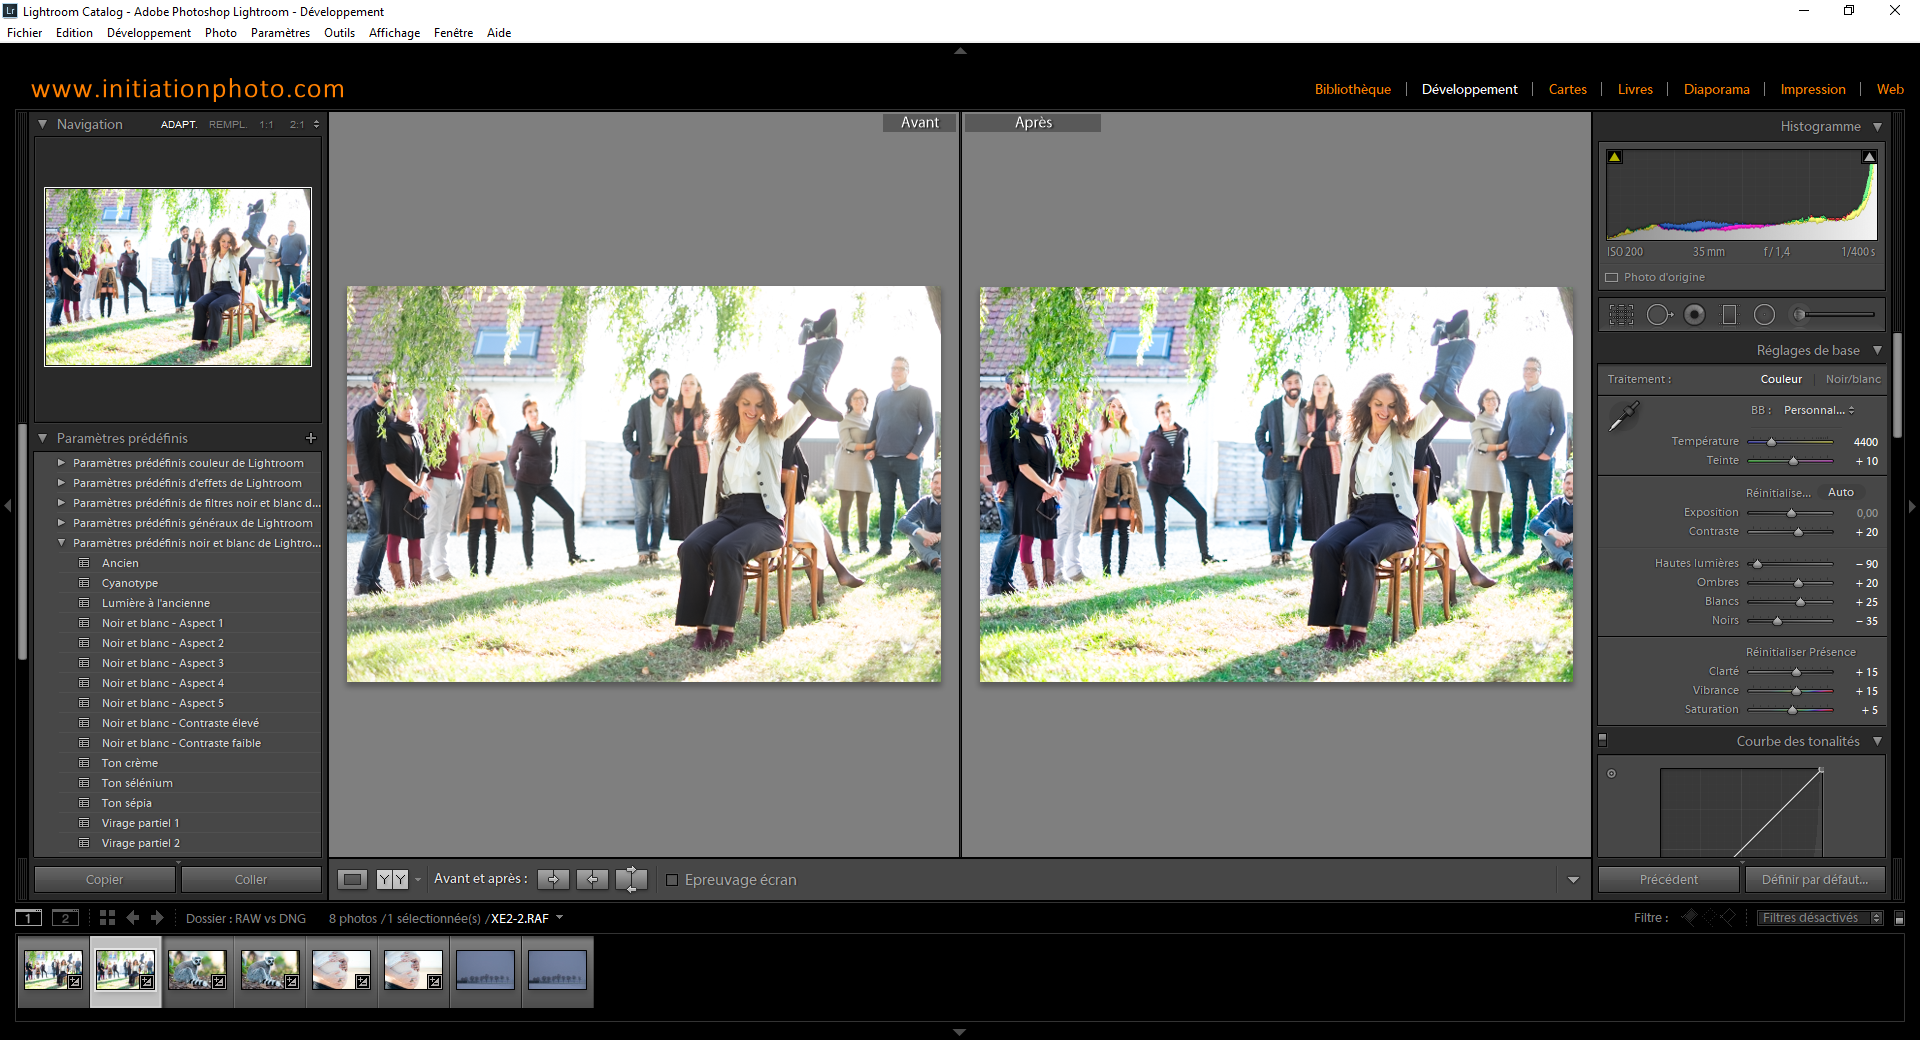This screenshot has height=1040, width=1920.
Task: Click the swap before and after settings button
Action: [x=631, y=880]
